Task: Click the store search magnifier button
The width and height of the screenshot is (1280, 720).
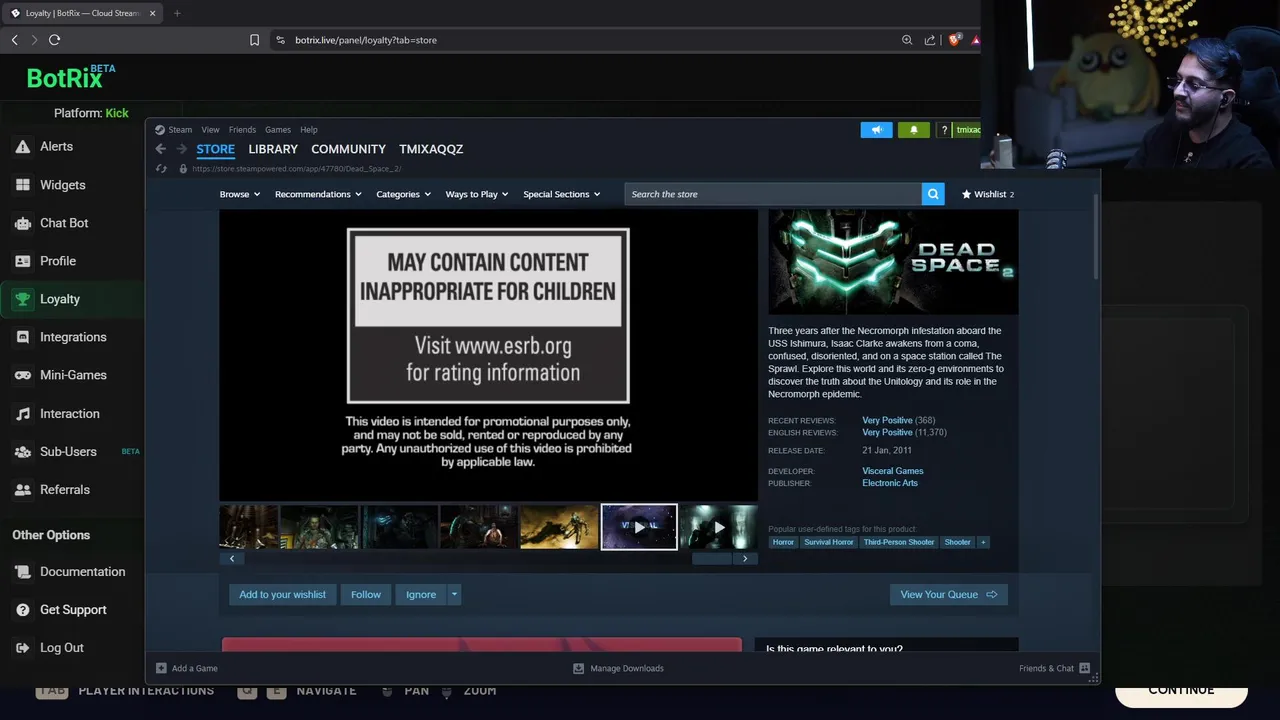Action: [933, 194]
